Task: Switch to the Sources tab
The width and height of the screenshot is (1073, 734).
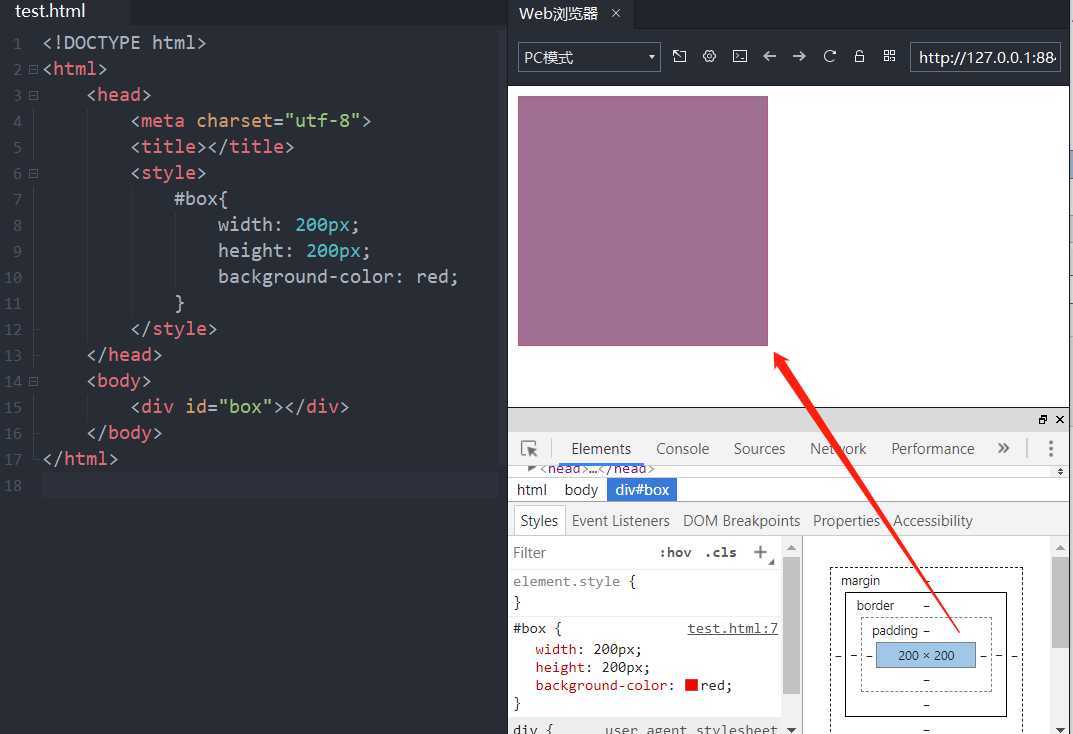Action: [759, 449]
